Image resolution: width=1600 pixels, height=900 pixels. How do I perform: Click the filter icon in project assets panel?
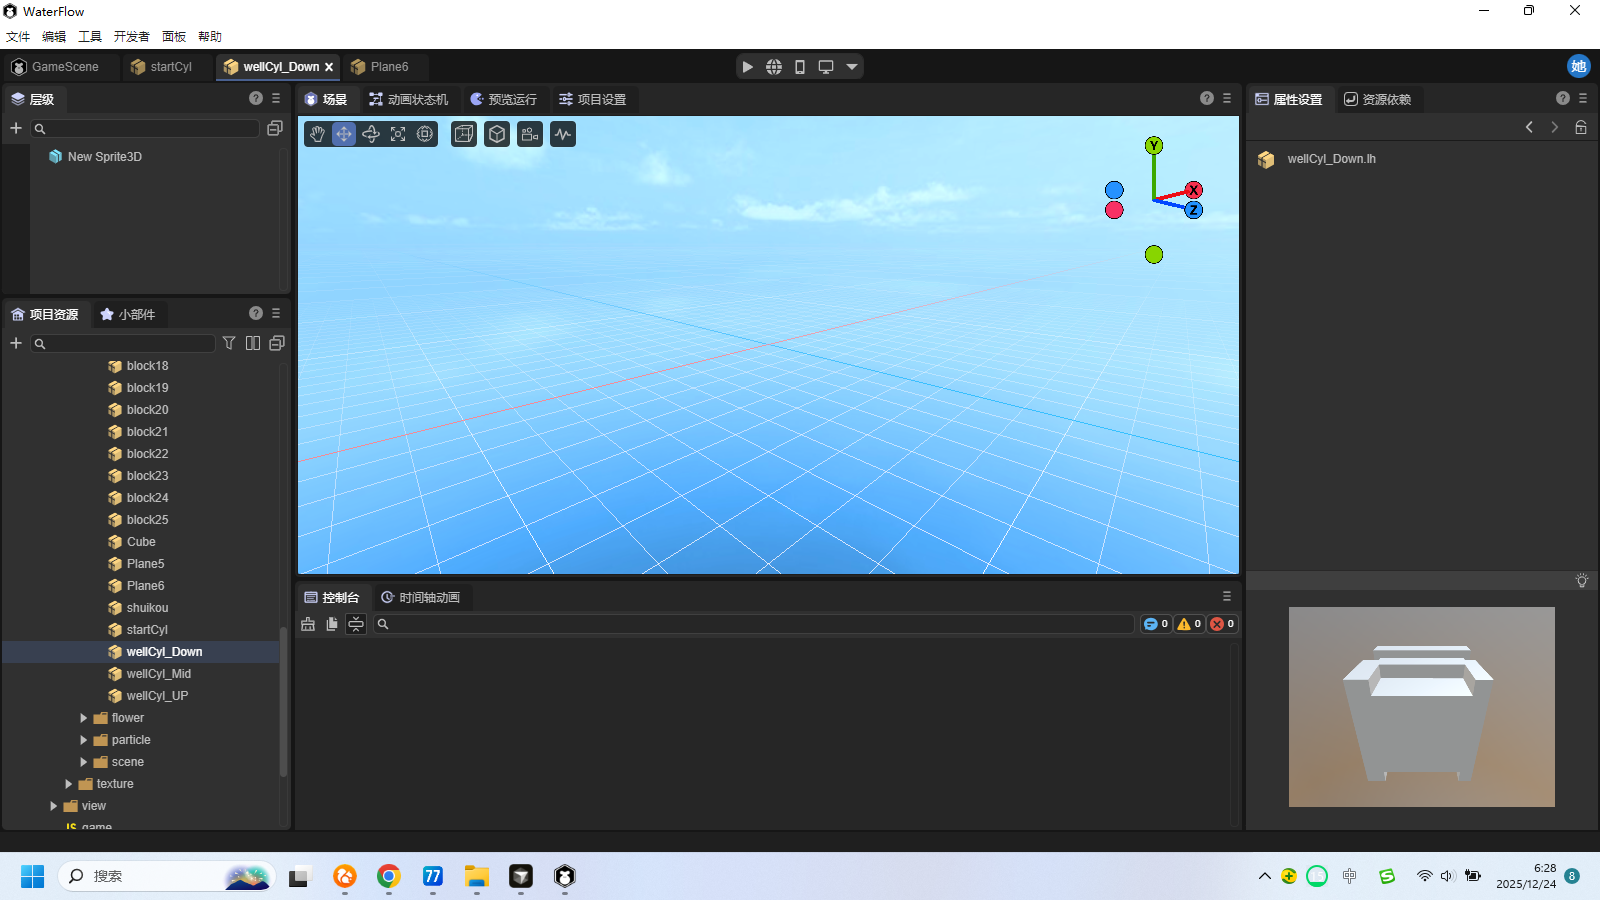tap(229, 343)
